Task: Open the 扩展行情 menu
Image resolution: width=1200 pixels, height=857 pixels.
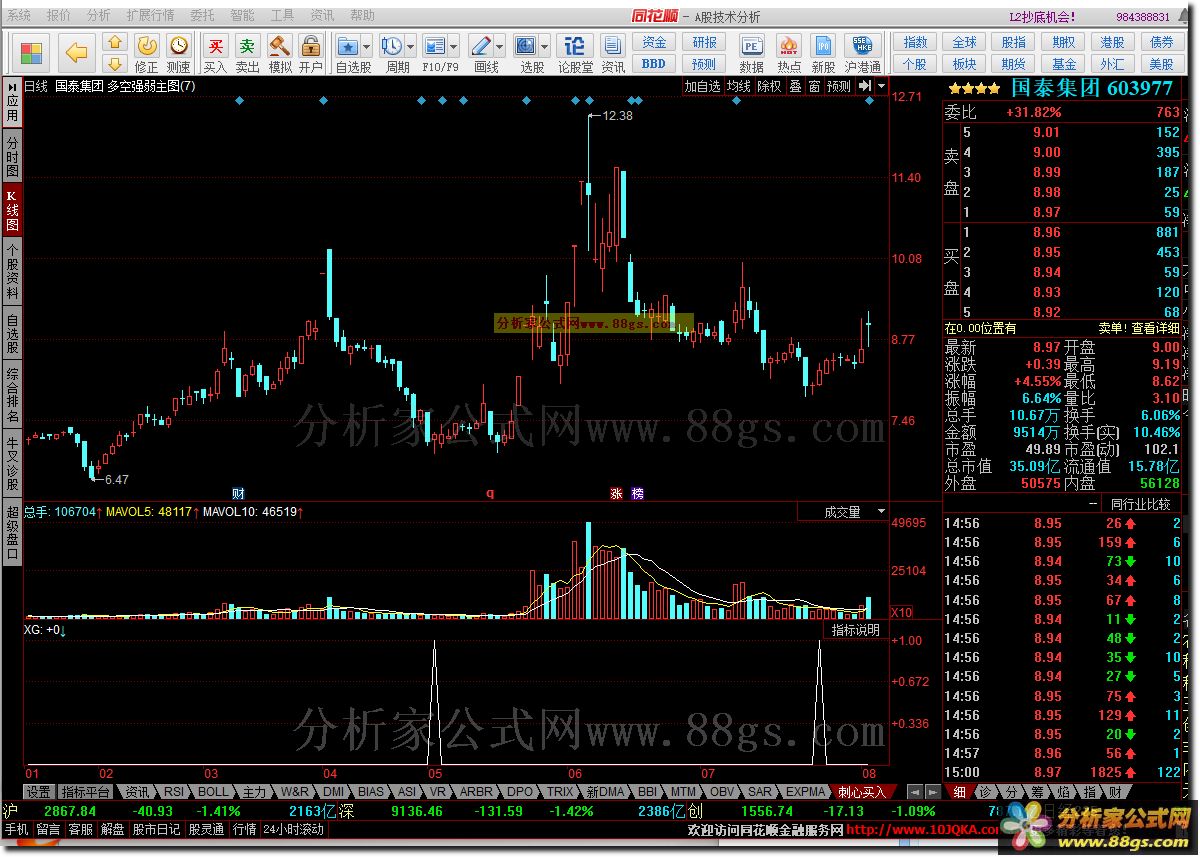Action: (x=150, y=16)
